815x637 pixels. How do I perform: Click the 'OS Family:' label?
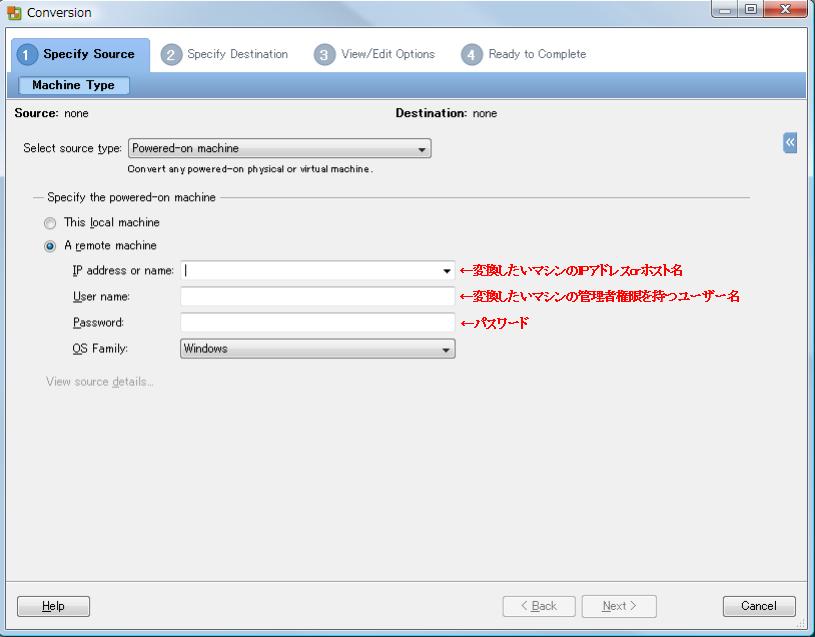click(100, 349)
